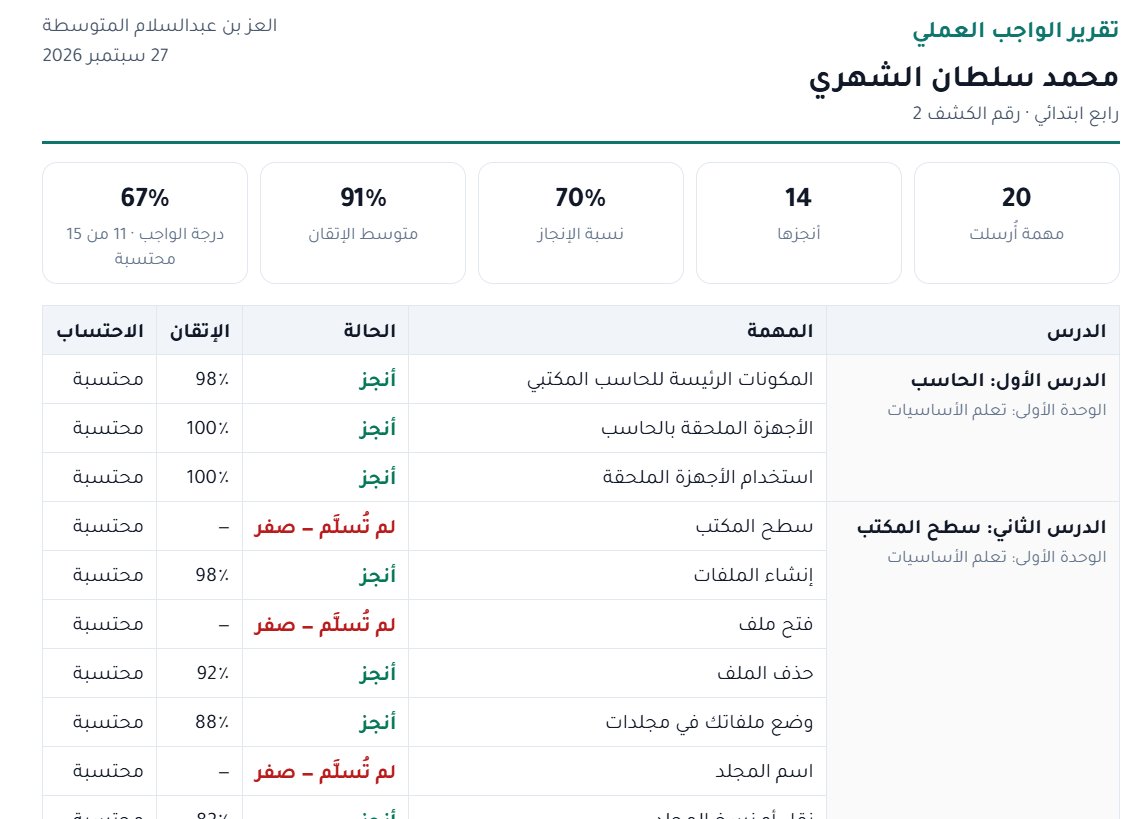This screenshot has height=819, width=1129.
Task: Click the 14 أنجزها stat card
Action: pos(799,223)
